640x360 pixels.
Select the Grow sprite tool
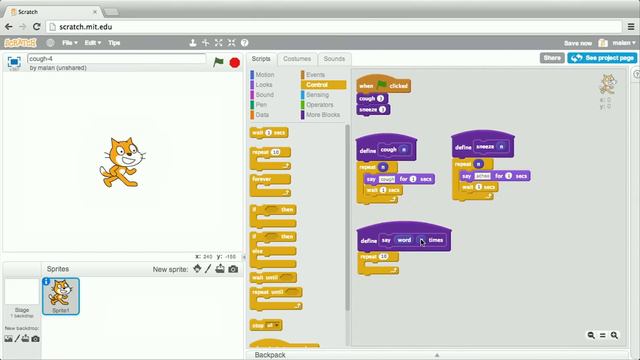point(219,42)
